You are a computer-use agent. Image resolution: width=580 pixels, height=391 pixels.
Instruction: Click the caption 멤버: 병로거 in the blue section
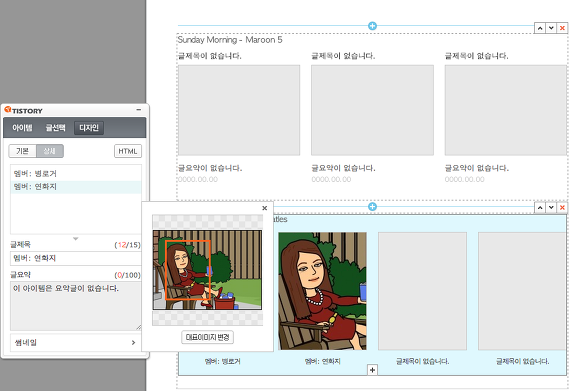click(222, 361)
